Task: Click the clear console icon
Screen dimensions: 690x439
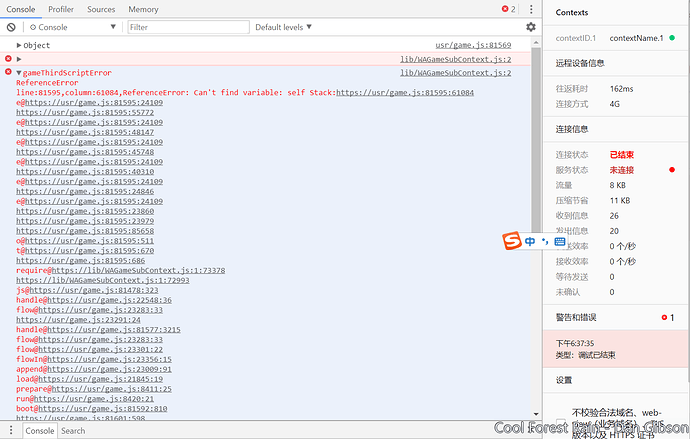Action: click(x=11, y=27)
